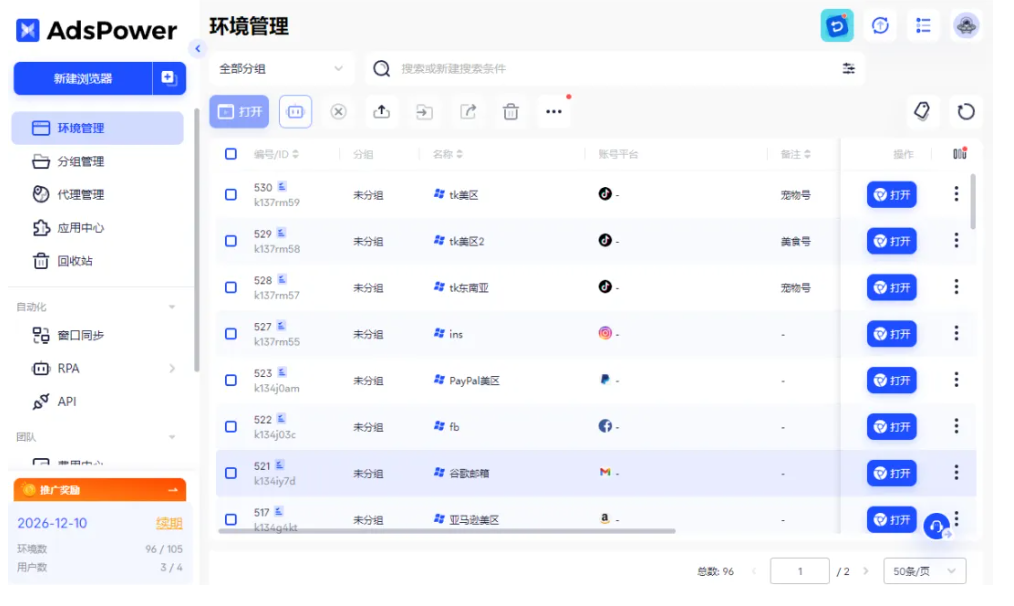Go to next page arrow
The height and width of the screenshot is (606, 1014).
point(866,572)
